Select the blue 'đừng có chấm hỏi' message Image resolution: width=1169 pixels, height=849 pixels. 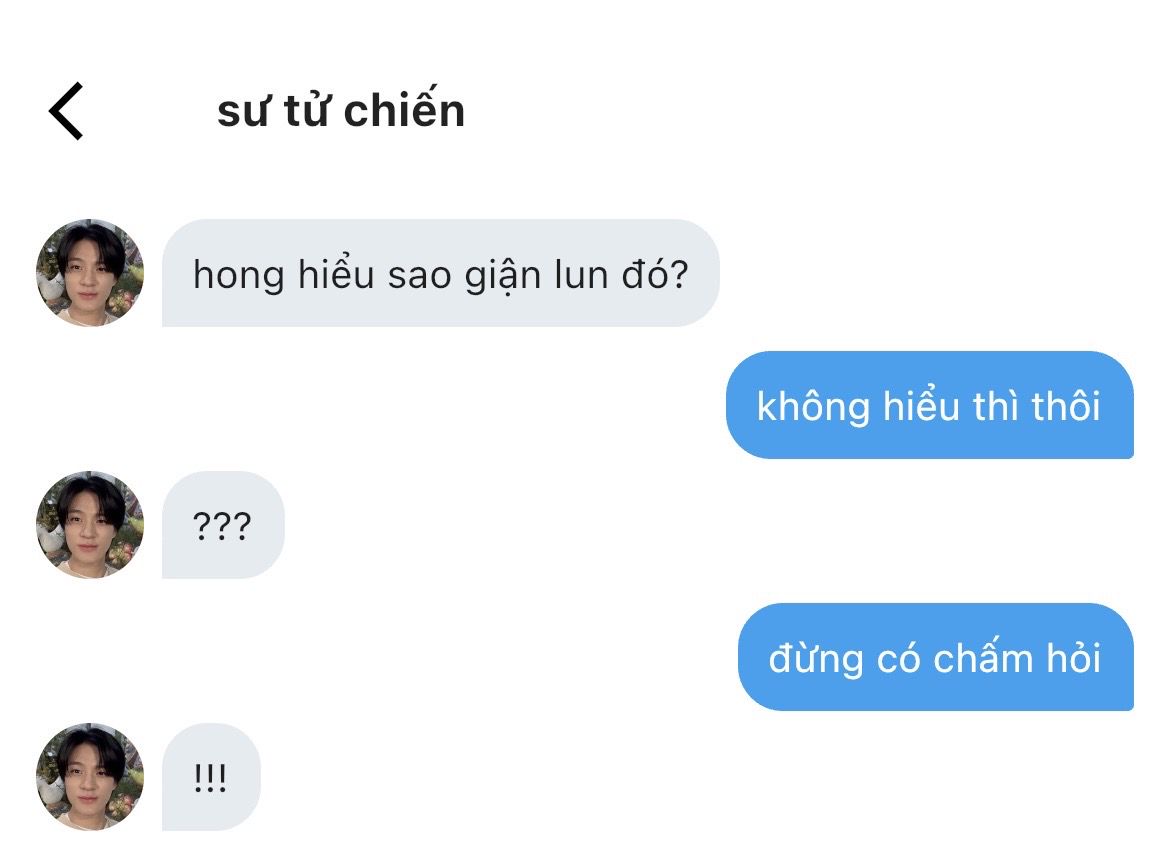pyautogui.click(x=936, y=657)
